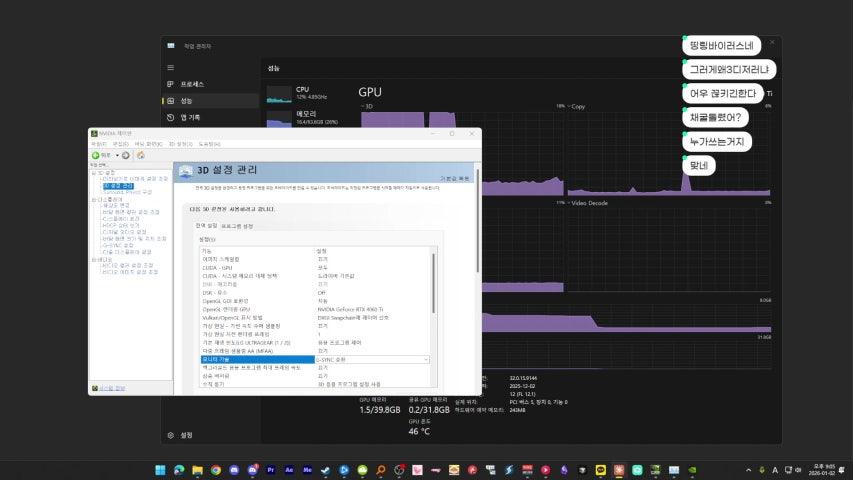This screenshot has height=480, width=853.
Task: Select 해상도 변경 in display tree
Action: point(116,206)
